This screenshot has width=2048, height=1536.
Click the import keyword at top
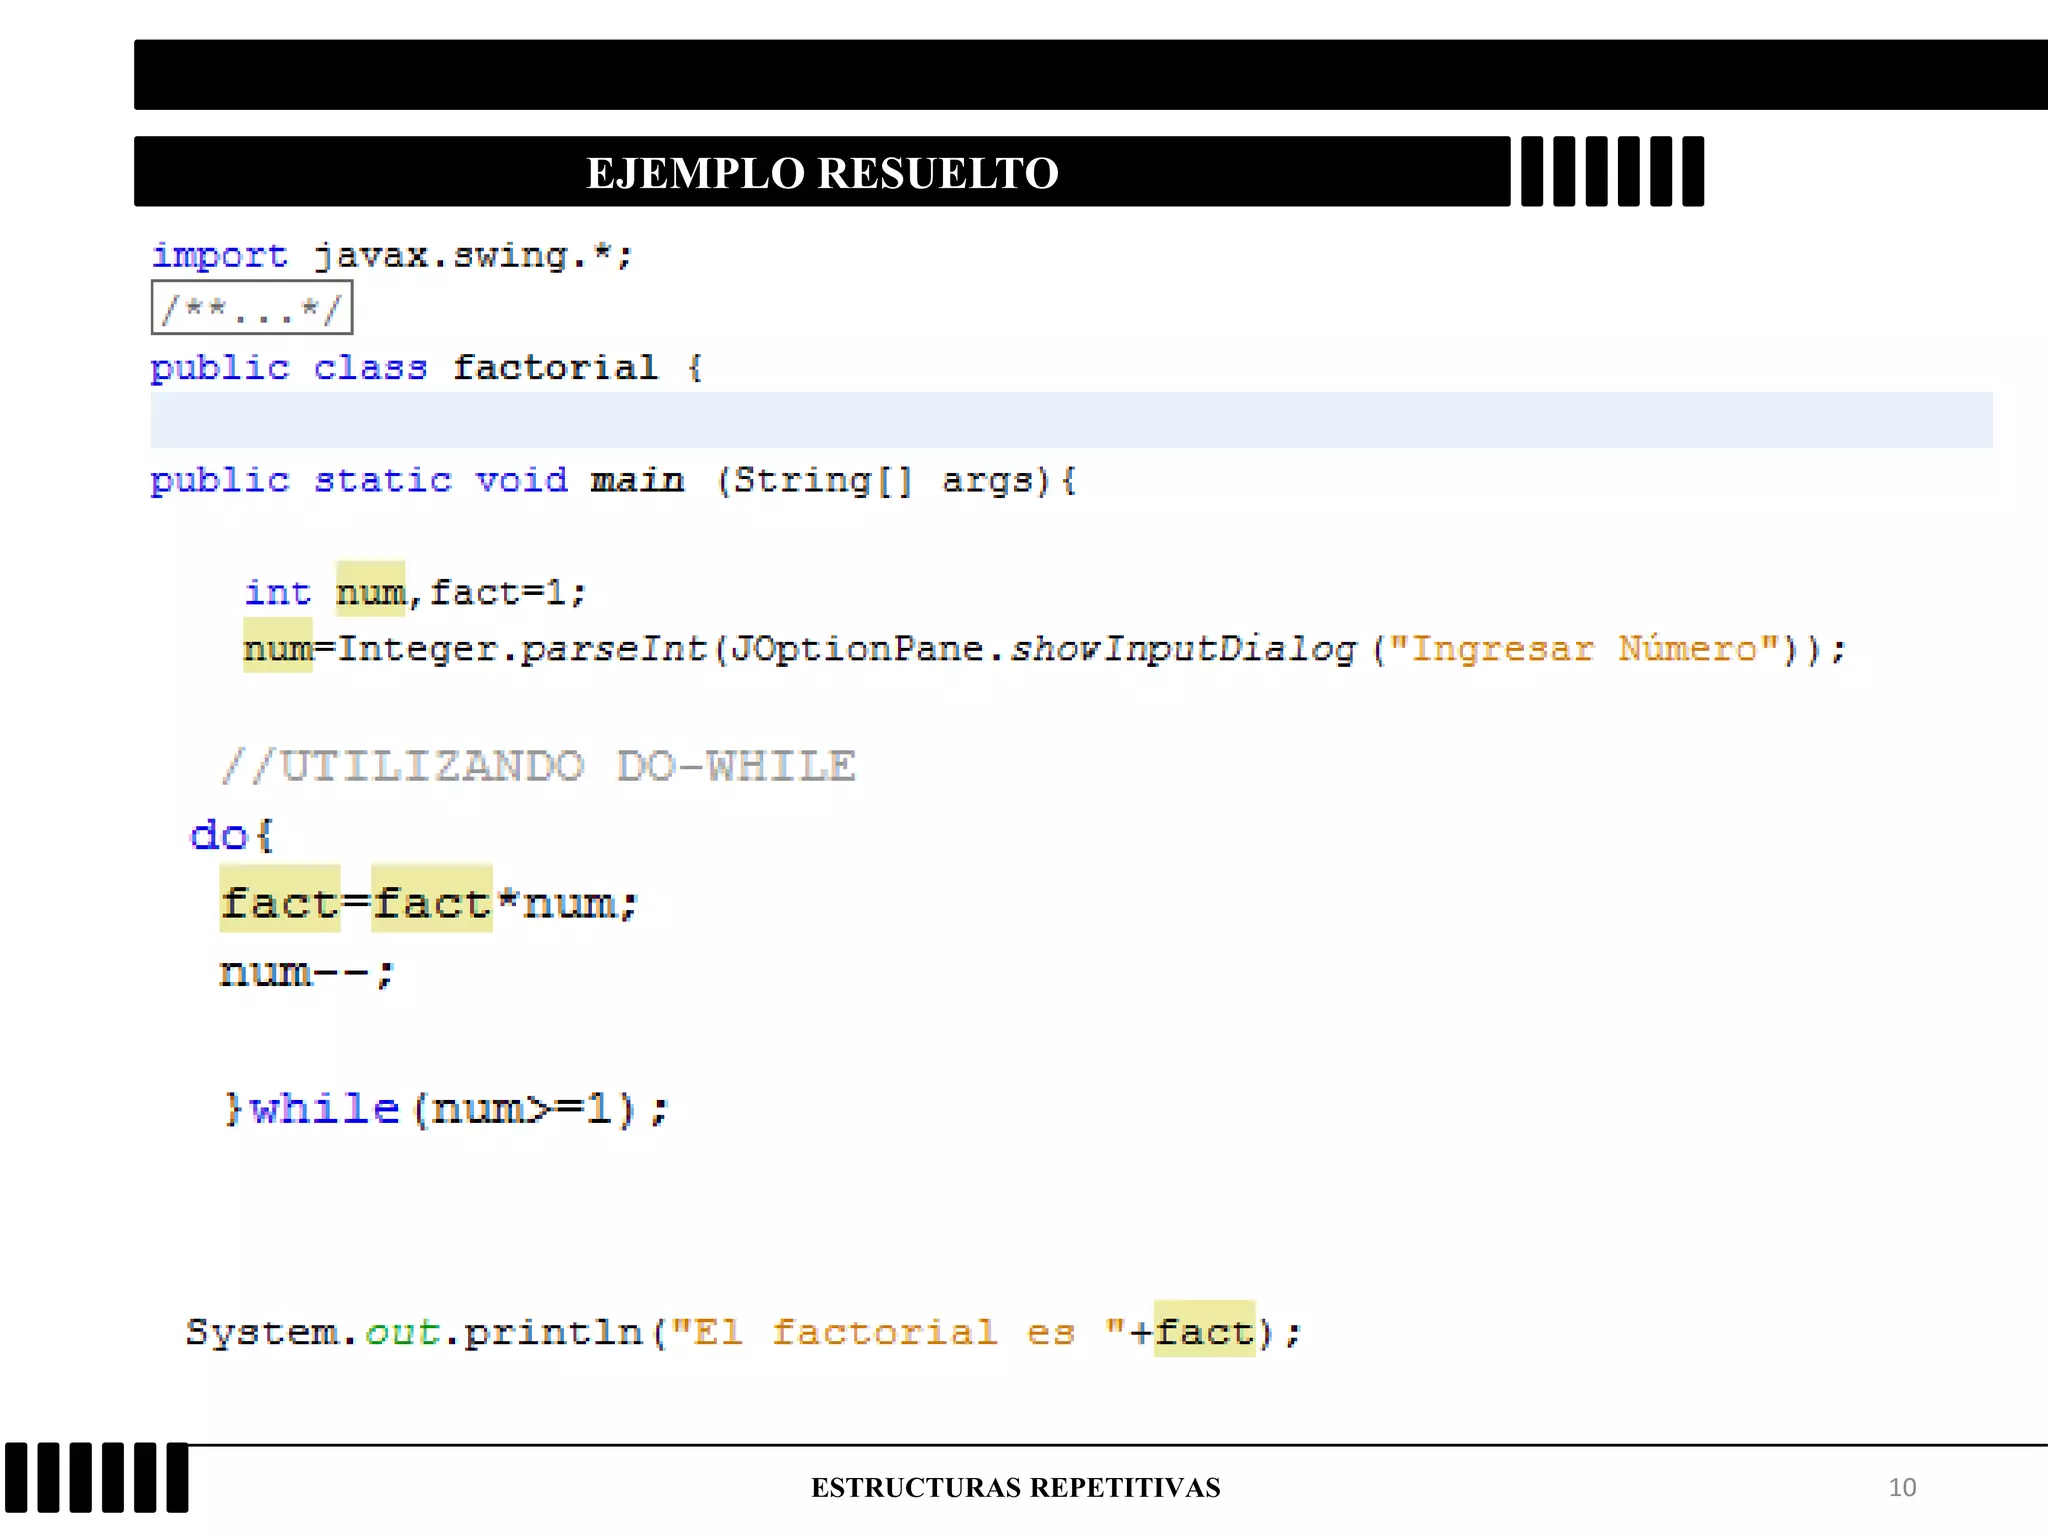click(219, 256)
